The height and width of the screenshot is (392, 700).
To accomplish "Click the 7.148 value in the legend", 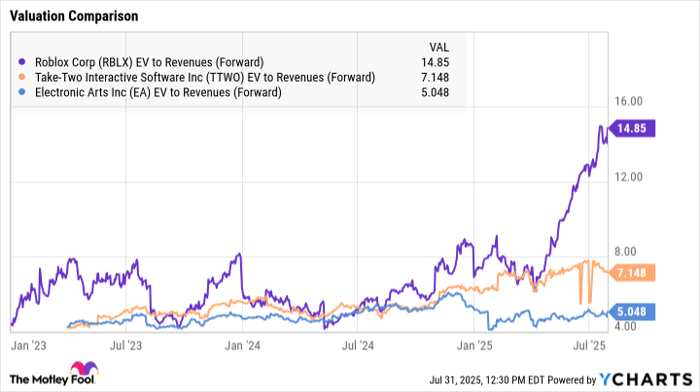I will (435, 77).
